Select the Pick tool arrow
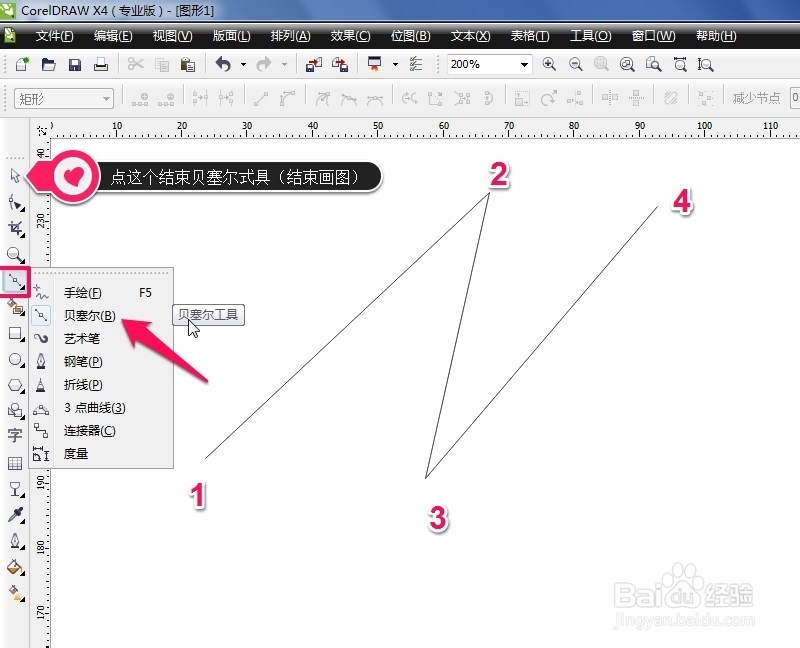800x648 pixels. tap(15, 175)
